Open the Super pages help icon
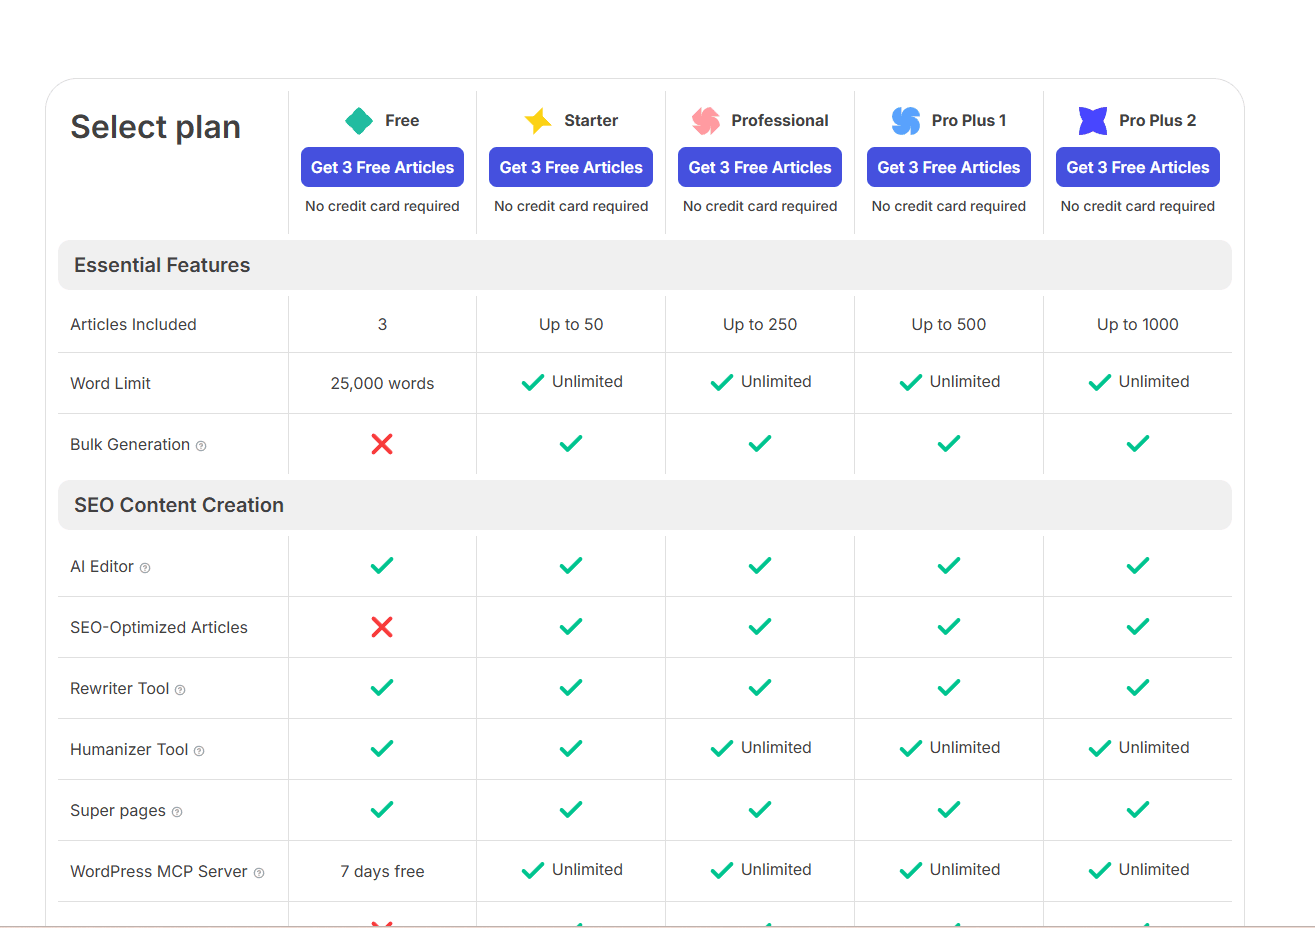Screen dimensions: 1315x928 point(177,812)
